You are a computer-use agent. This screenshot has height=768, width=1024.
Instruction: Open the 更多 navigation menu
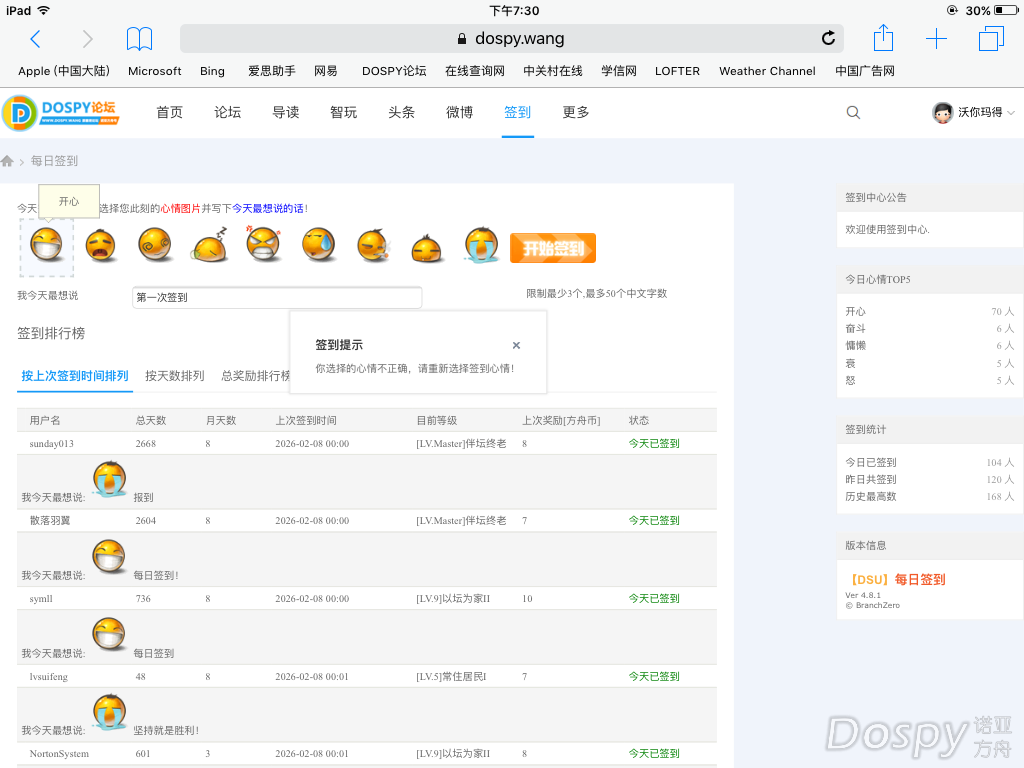click(x=576, y=113)
